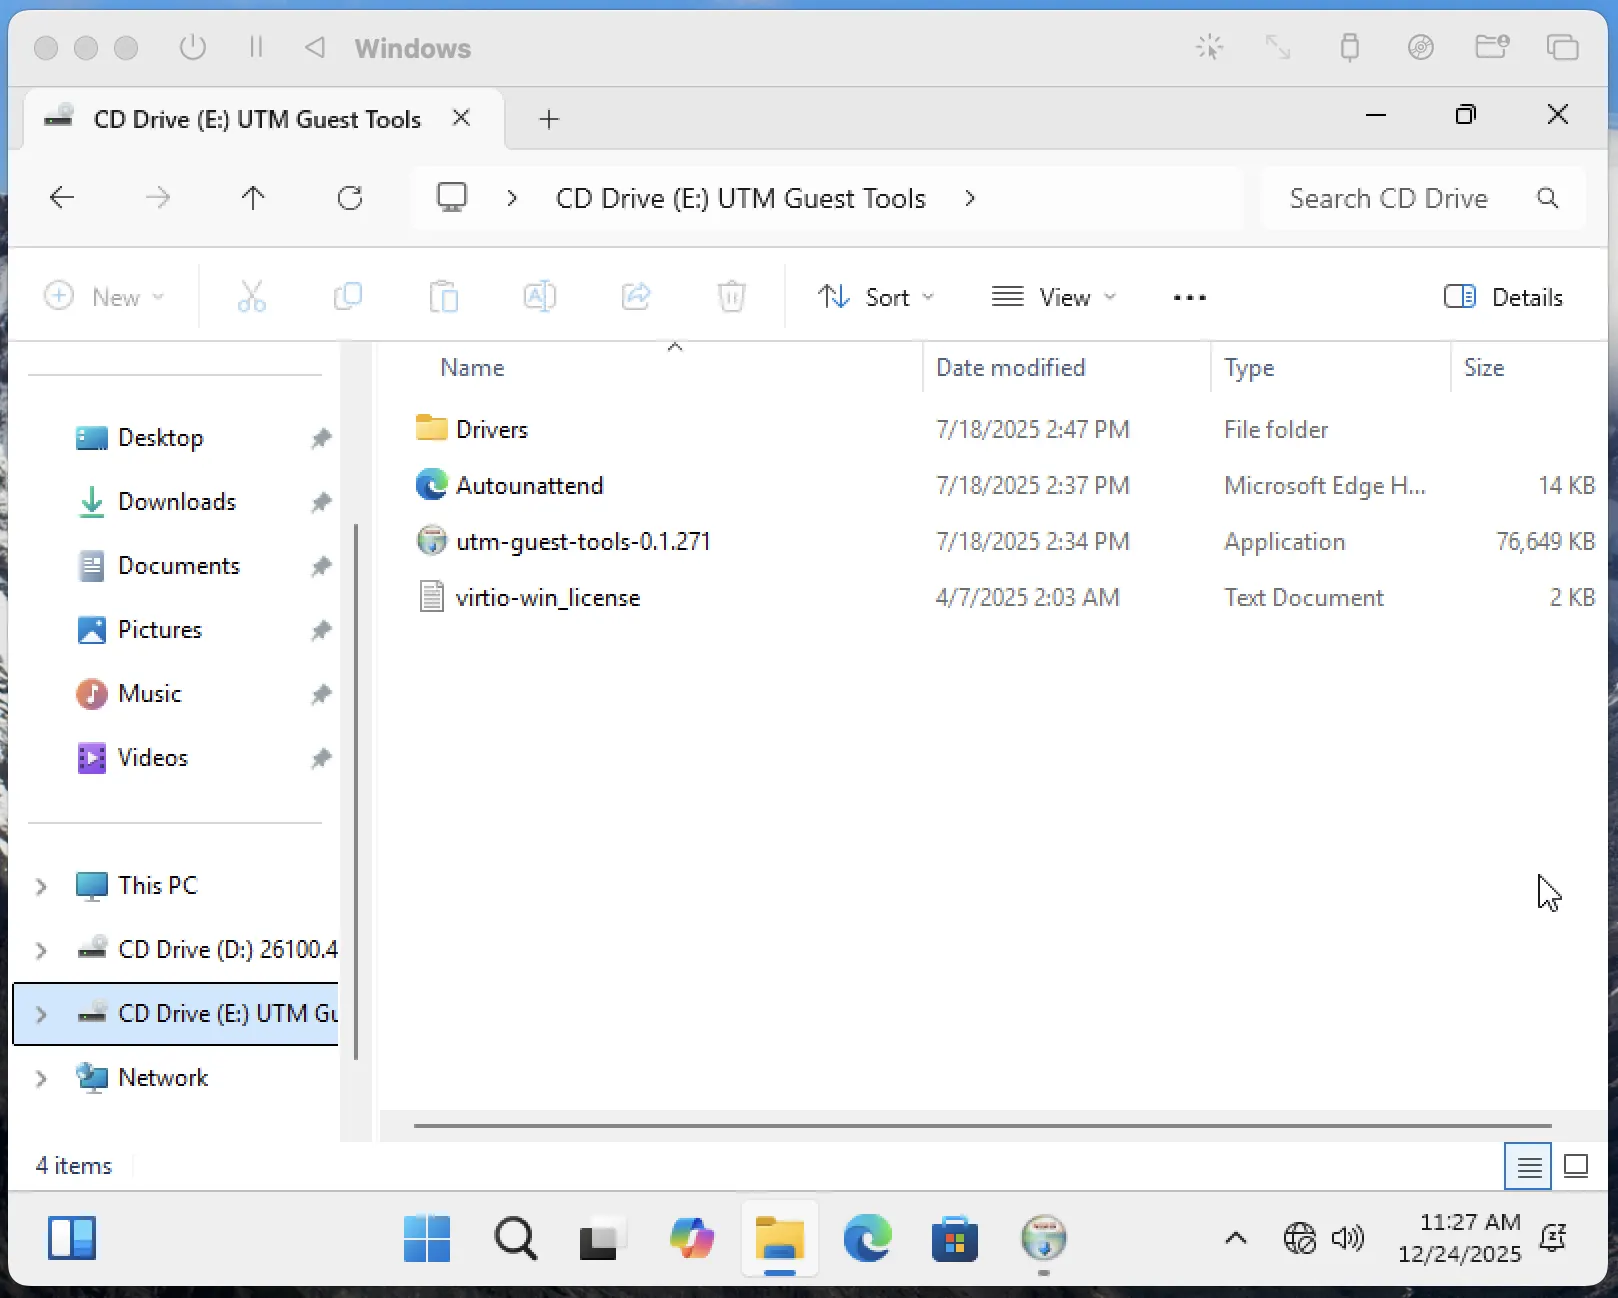Click the See more ellipsis icon
Screen dimensions: 1618x1298
pyautogui.click(x=1189, y=297)
